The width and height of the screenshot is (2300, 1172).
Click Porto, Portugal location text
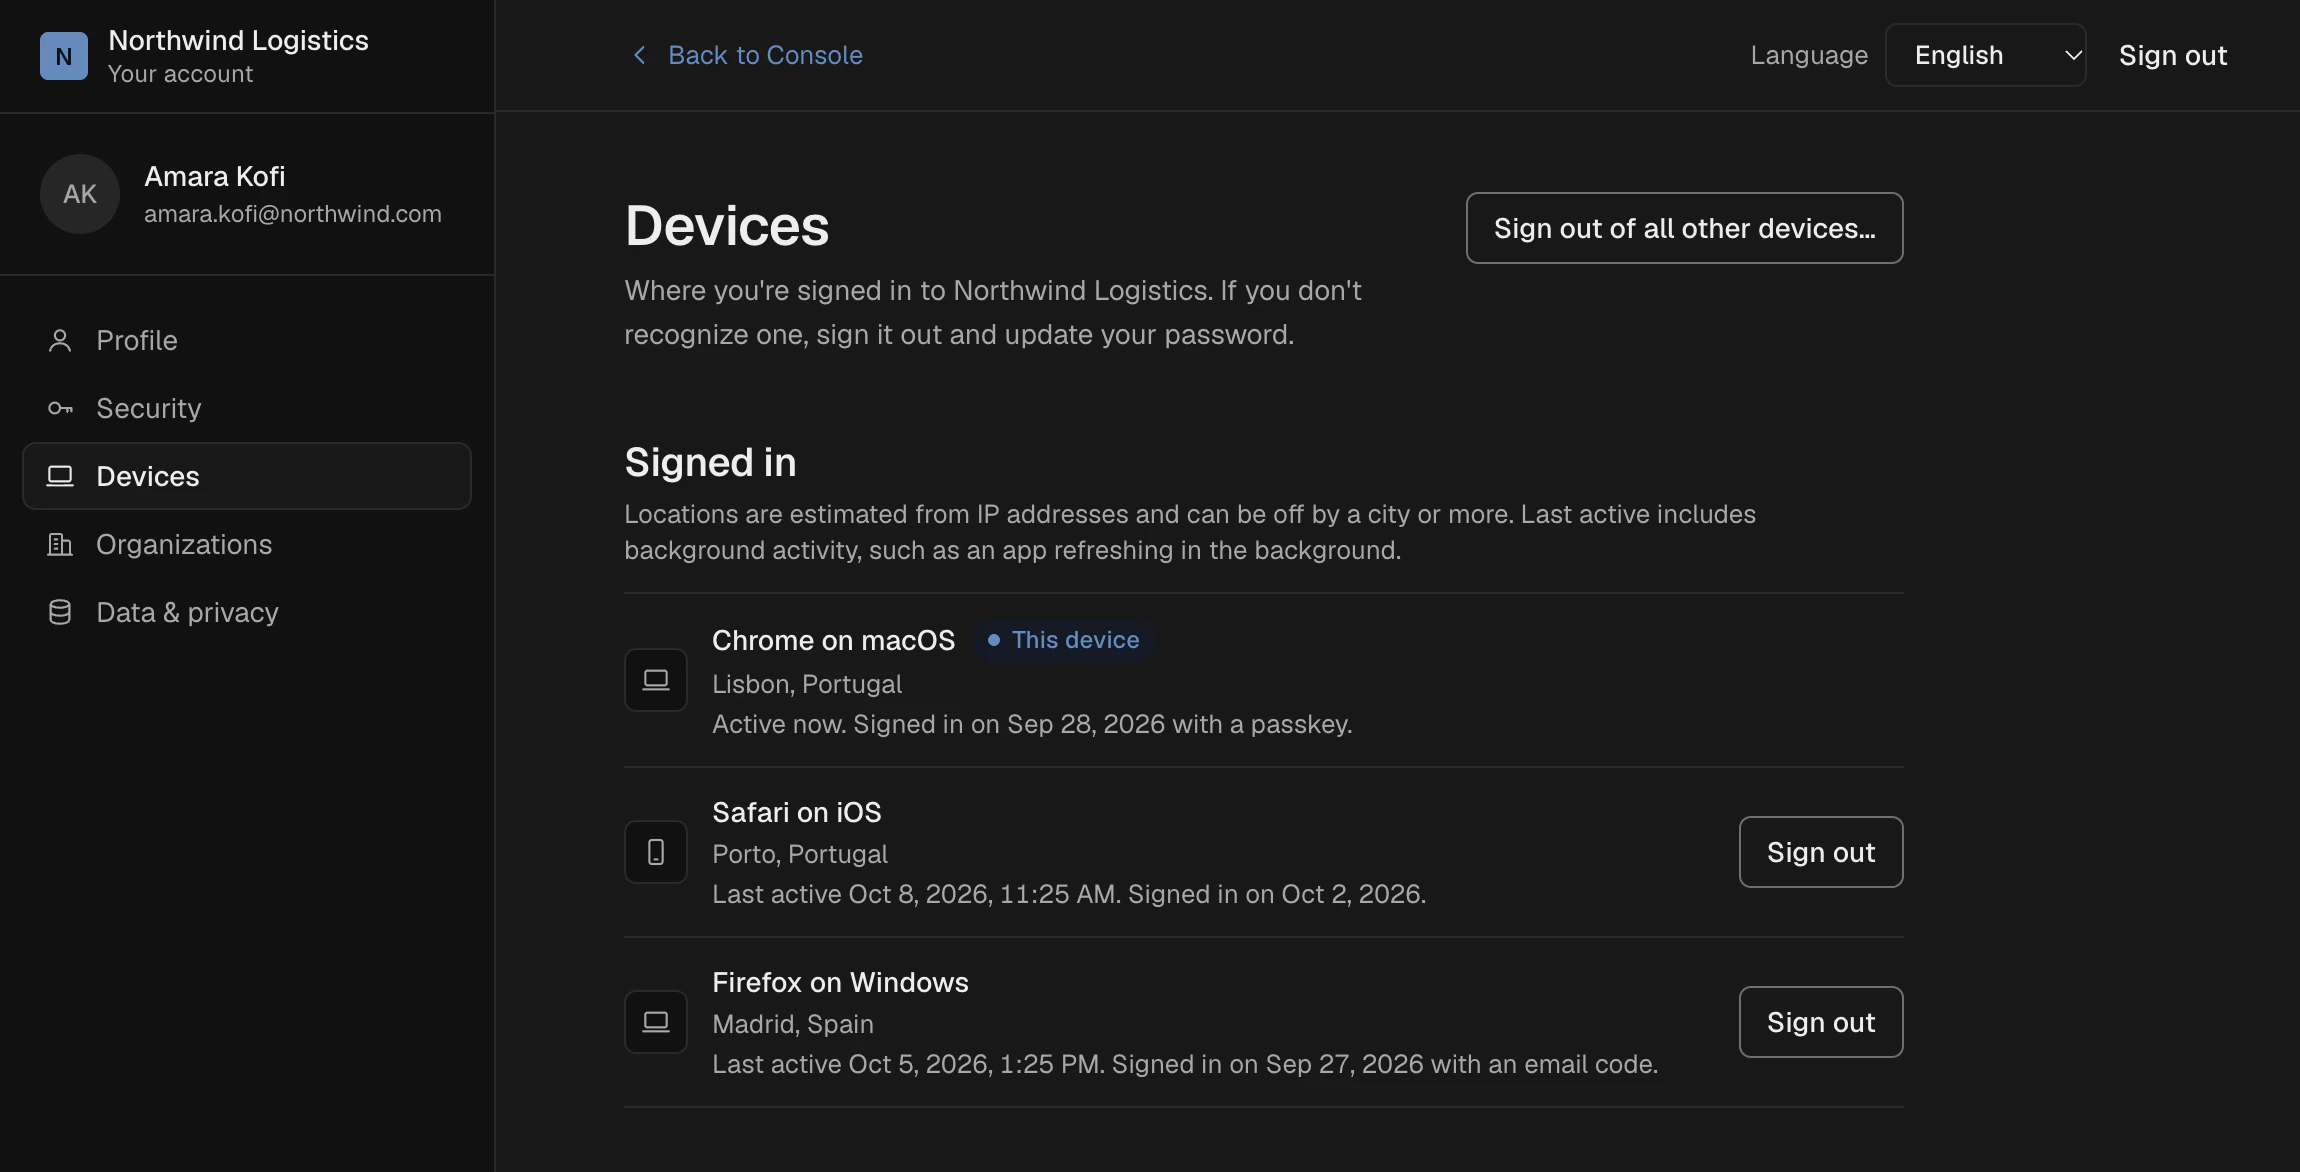coord(799,854)
